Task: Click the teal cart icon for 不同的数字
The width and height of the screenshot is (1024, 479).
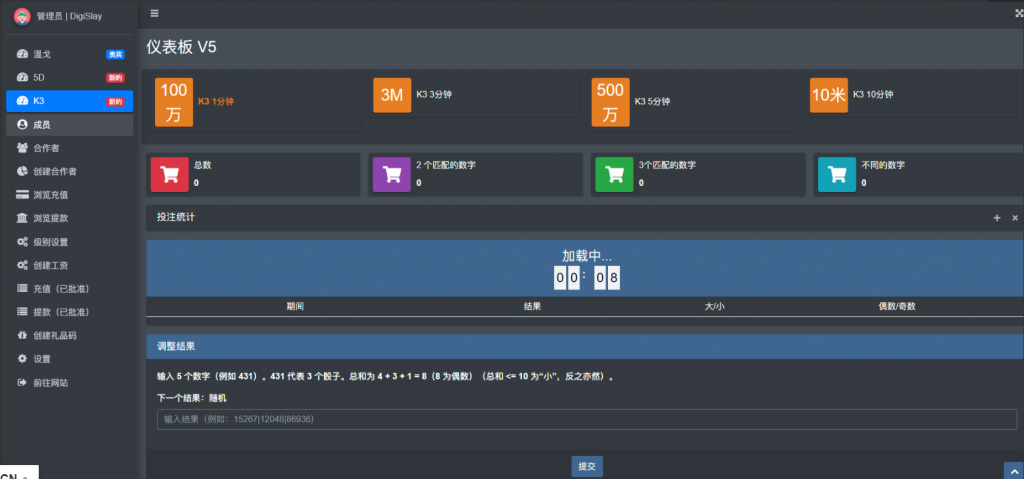Action: 836,174
